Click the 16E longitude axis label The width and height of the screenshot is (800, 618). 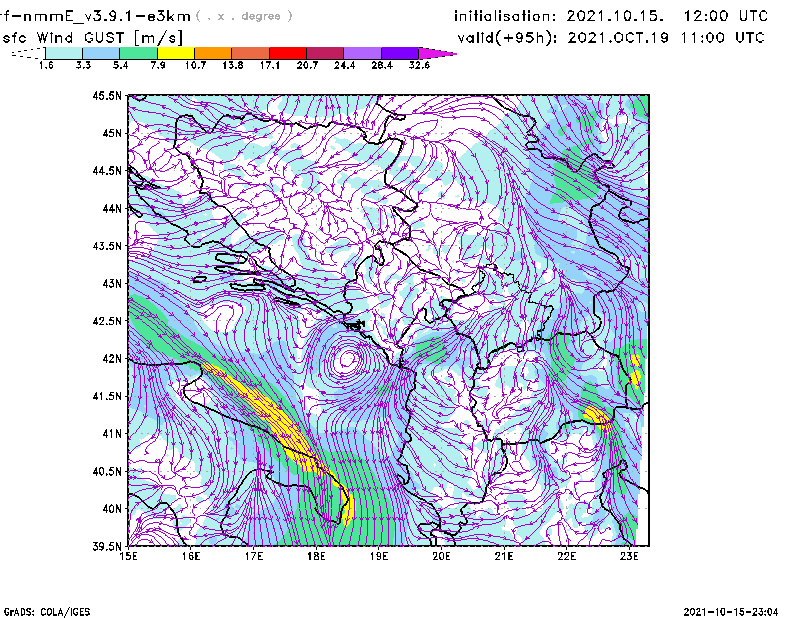coord(191,556)
